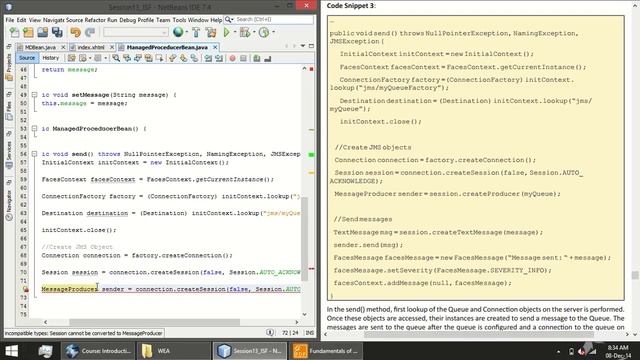Image resolution: width=640 pixels, height=360 pixels.
Task: Switch to Fundamentals of taskbar window
Action: 327,351
